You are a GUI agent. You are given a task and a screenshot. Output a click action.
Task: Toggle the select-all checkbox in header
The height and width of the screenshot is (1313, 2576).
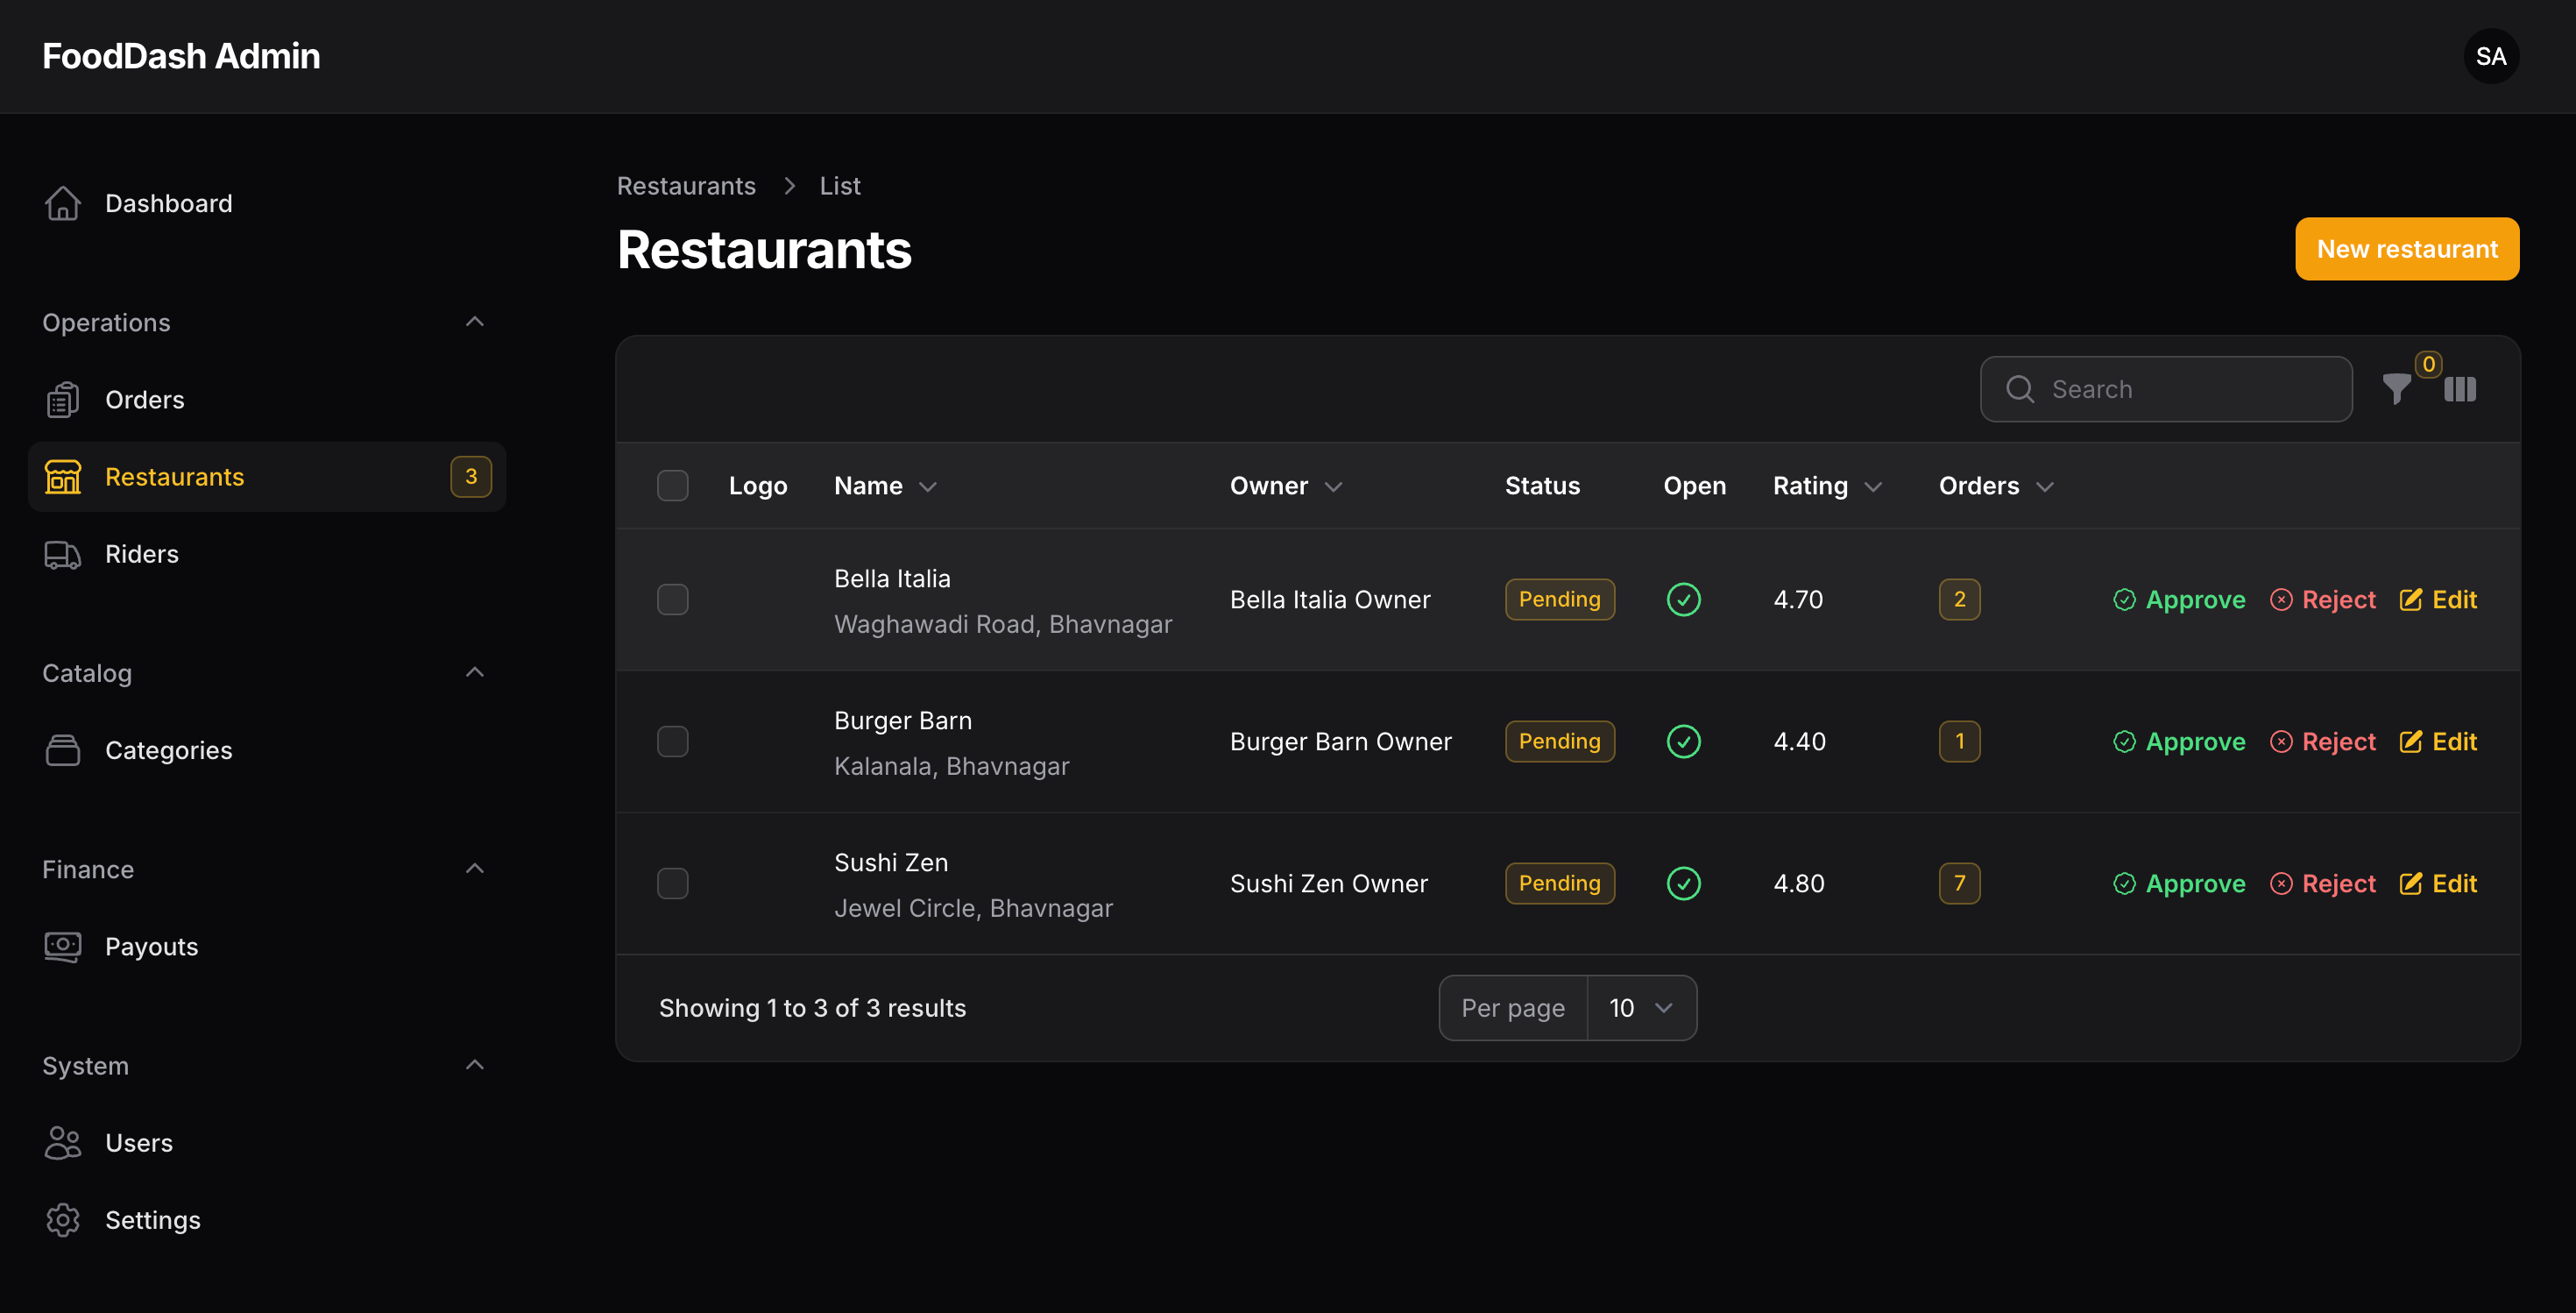coord(672,486)
